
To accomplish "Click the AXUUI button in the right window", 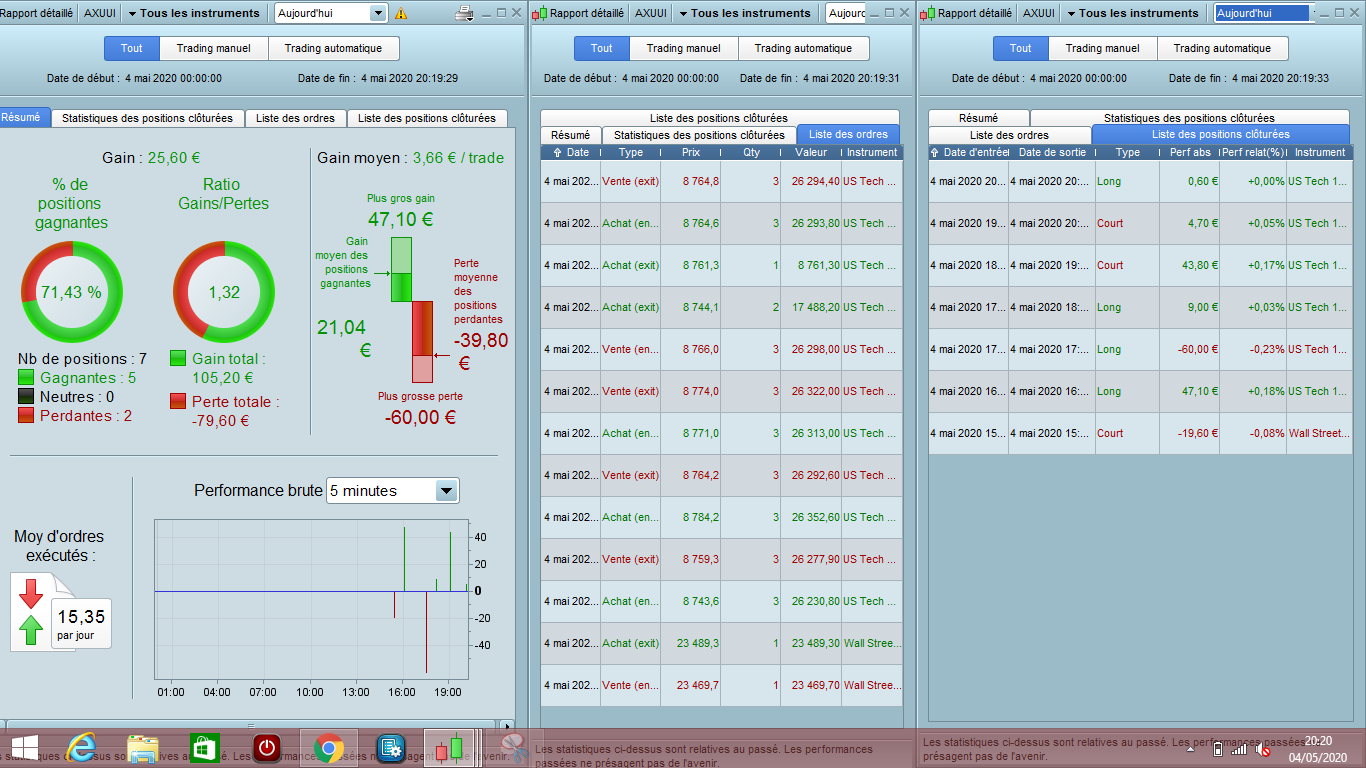I will pos(1038,13).
